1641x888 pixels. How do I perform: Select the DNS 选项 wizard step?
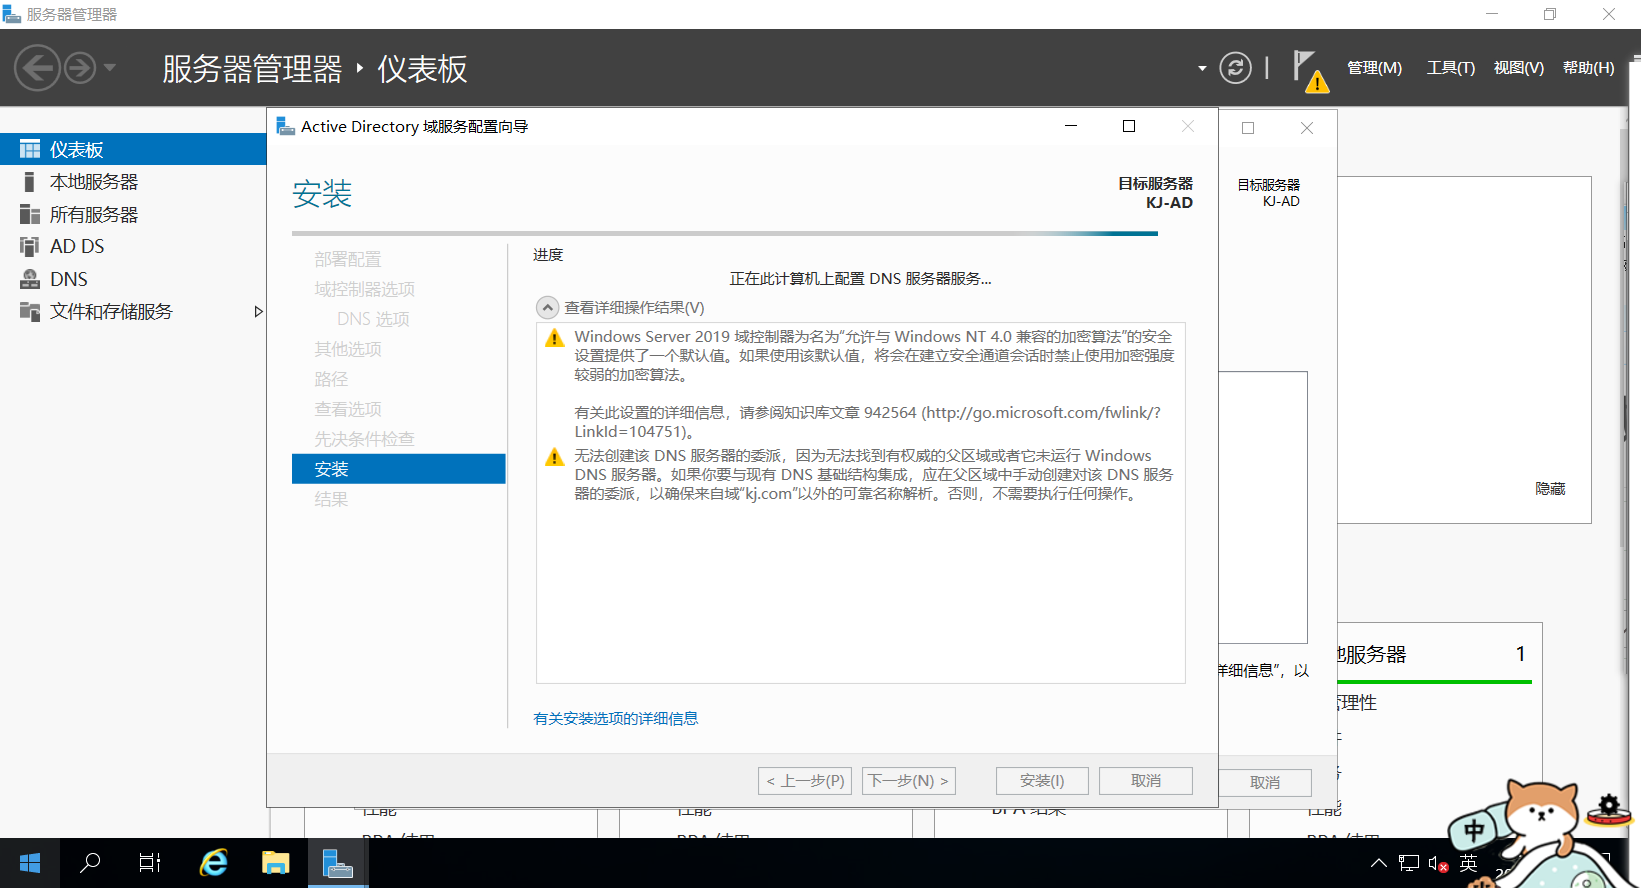pos(373,319)
